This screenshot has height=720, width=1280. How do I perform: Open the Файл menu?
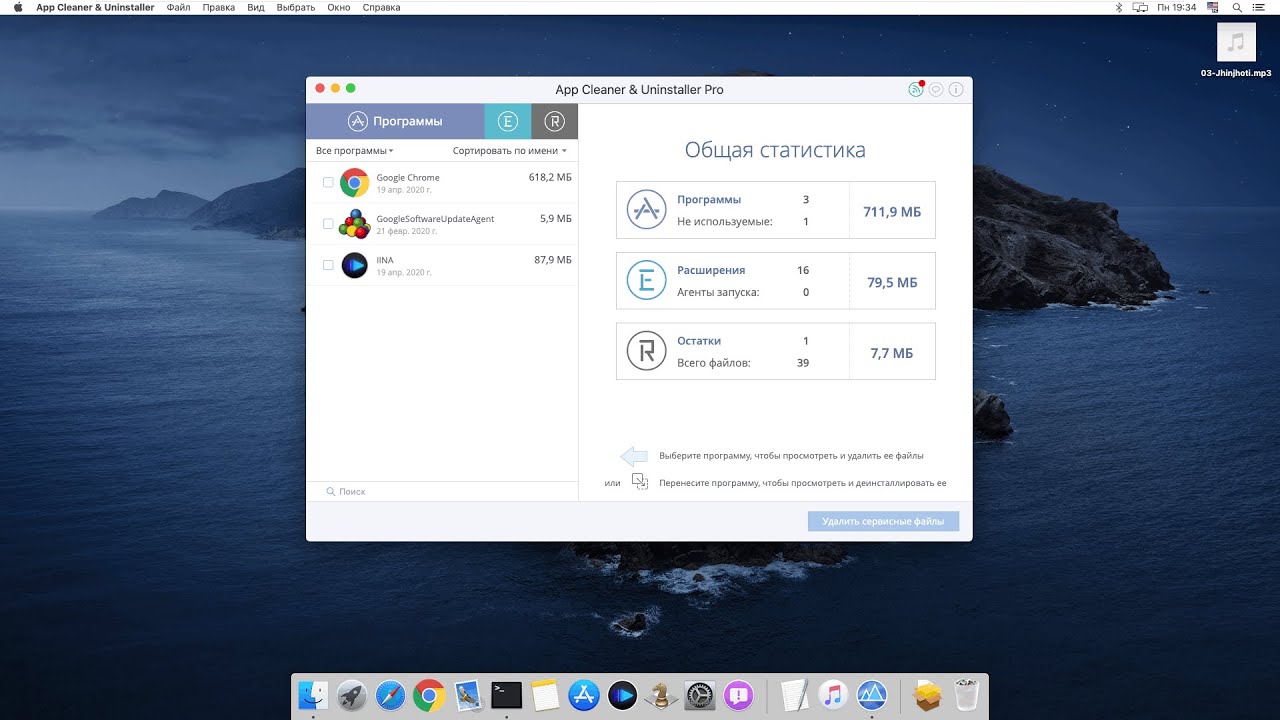pyautogui.click(x=179, y=7)
